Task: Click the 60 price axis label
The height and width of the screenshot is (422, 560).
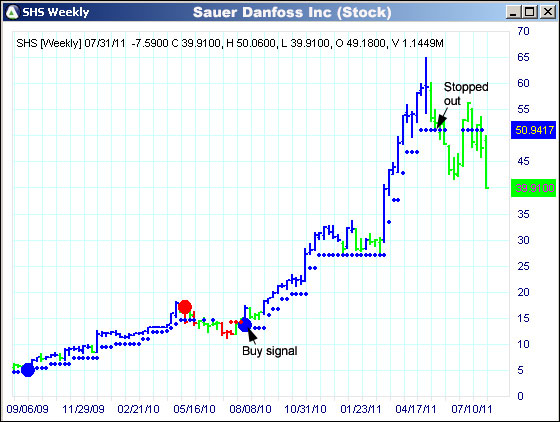Action: [x=523, y=83]
